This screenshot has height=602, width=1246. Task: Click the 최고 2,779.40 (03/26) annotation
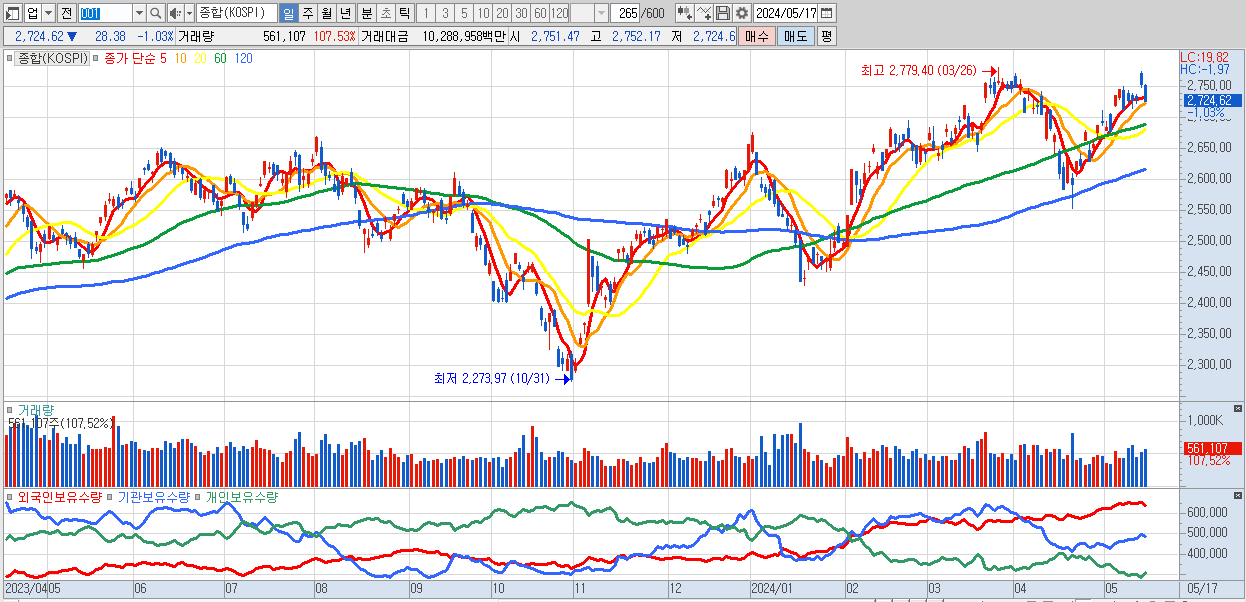[919, 71]
